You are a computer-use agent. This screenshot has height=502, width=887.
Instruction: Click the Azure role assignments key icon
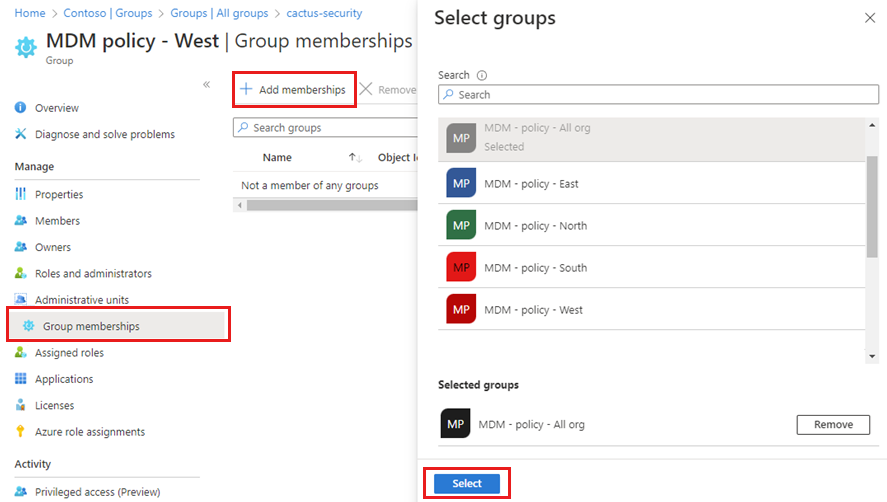[21, 432]
